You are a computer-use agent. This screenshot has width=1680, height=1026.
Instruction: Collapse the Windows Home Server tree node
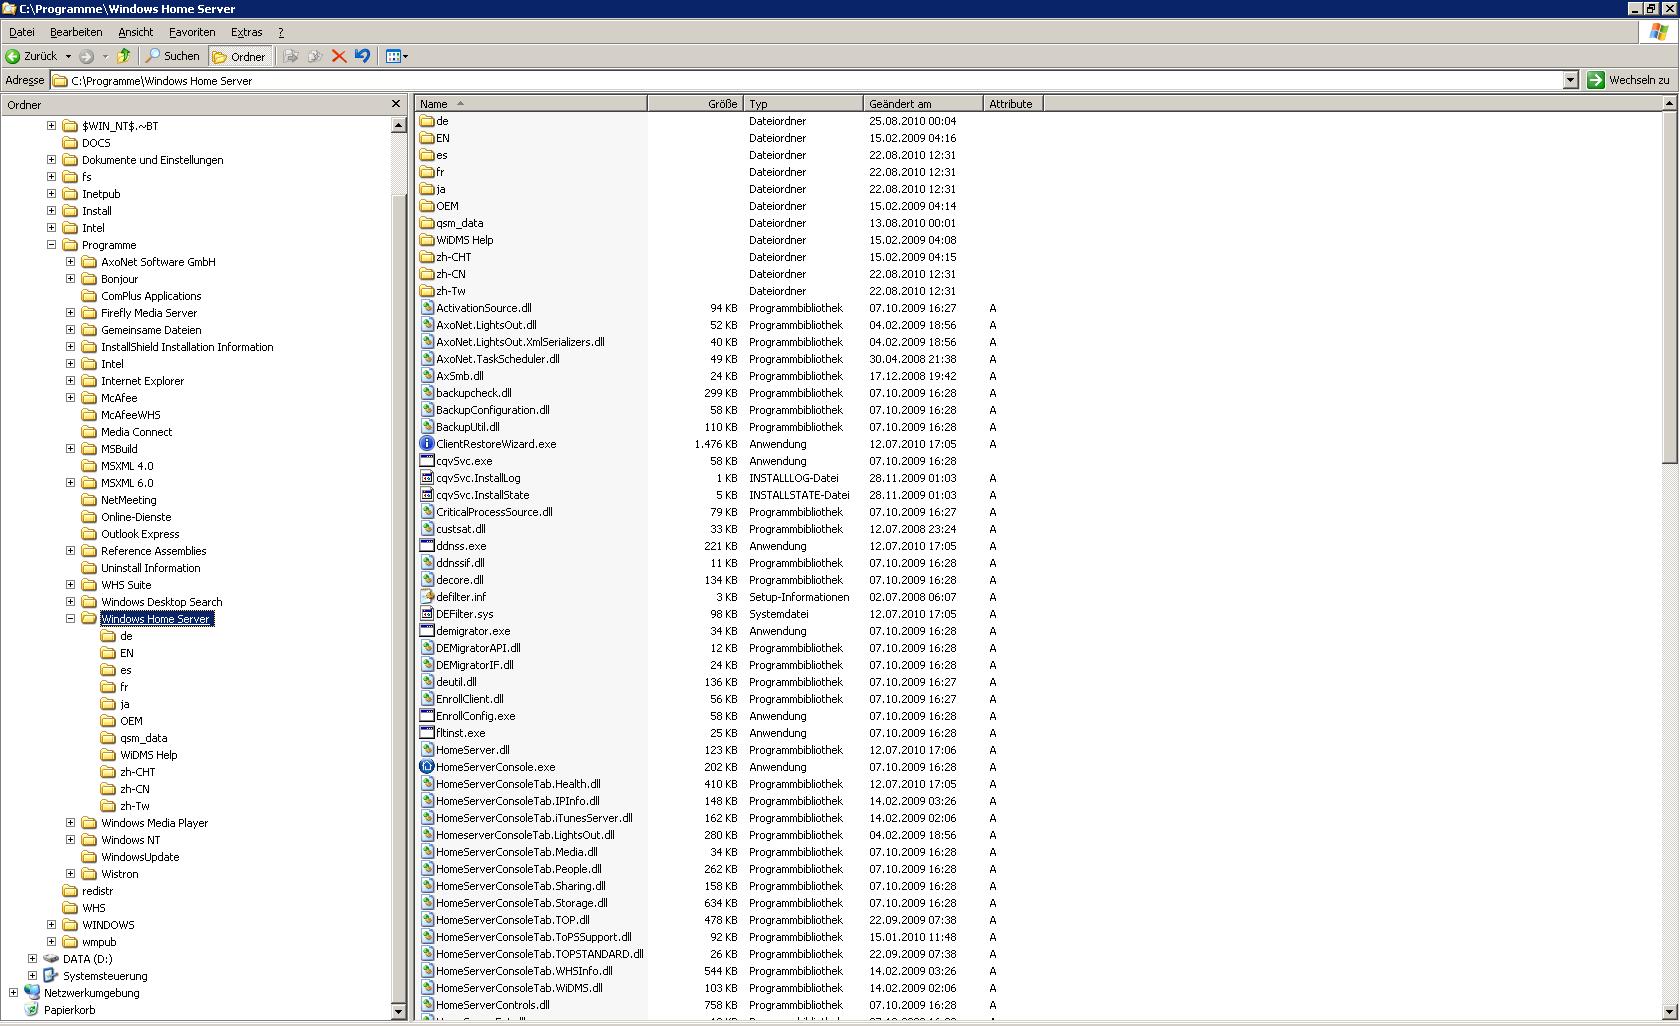(x=70, y=619)
